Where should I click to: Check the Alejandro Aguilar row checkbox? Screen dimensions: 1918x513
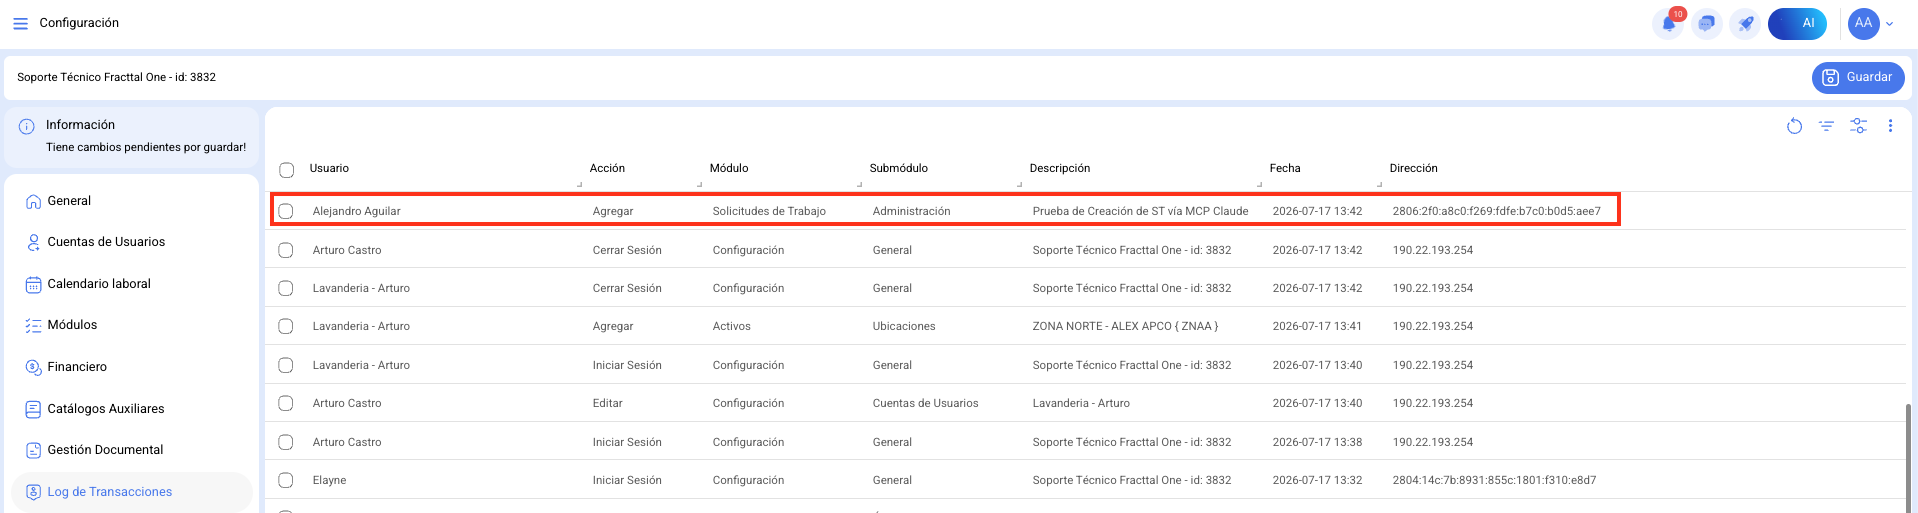point(286,211)
